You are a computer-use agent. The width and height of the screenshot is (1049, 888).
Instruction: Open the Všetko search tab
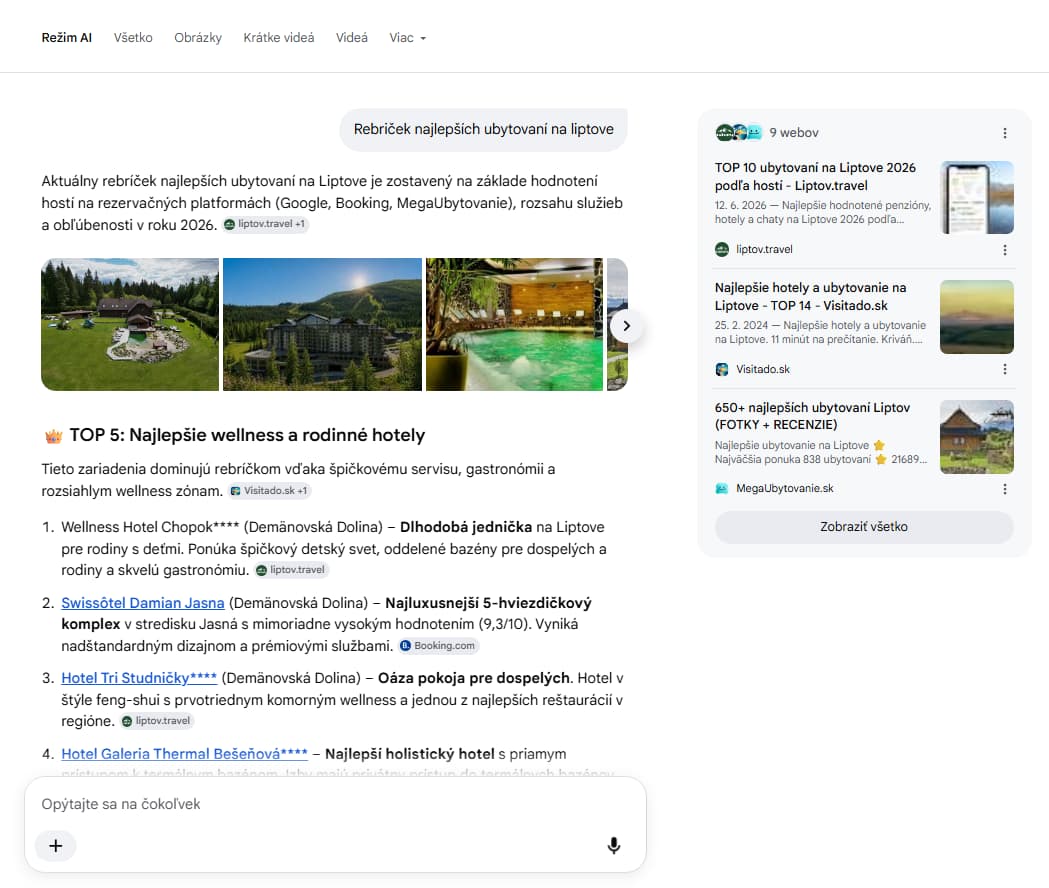pos(132,37)
